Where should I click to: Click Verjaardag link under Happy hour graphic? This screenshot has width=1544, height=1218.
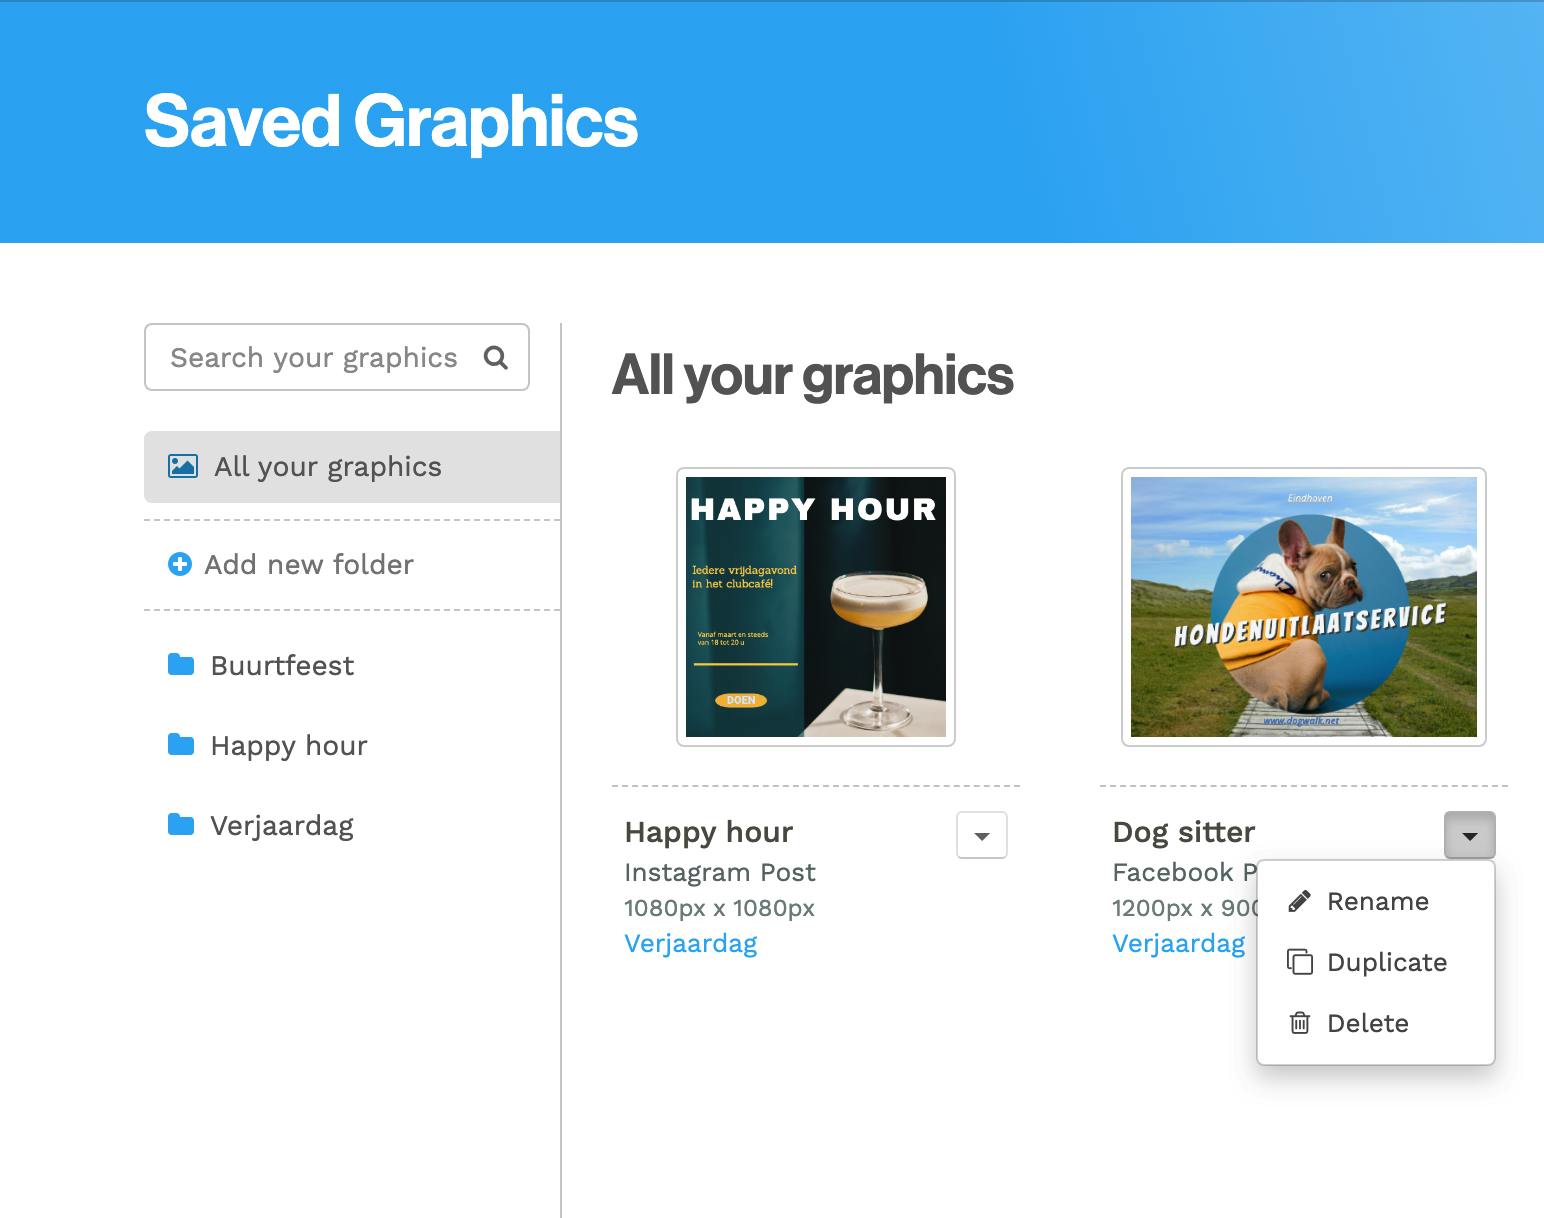(x=691, y=943)
